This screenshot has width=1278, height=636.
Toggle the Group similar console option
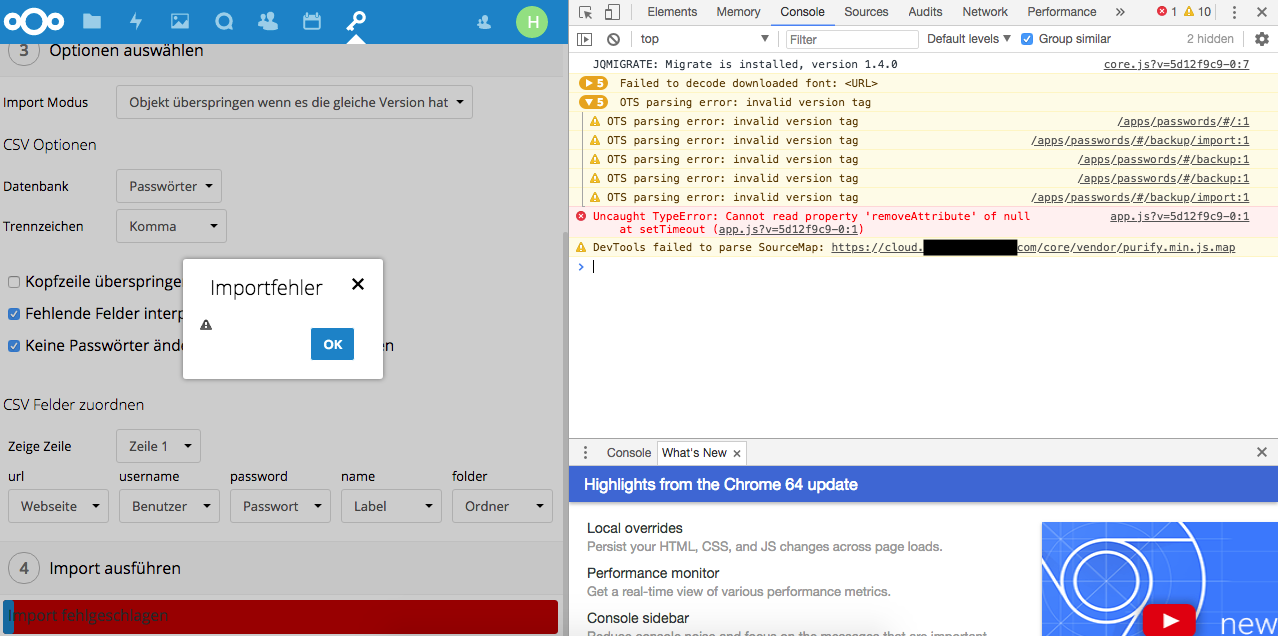click(1026, 38)
